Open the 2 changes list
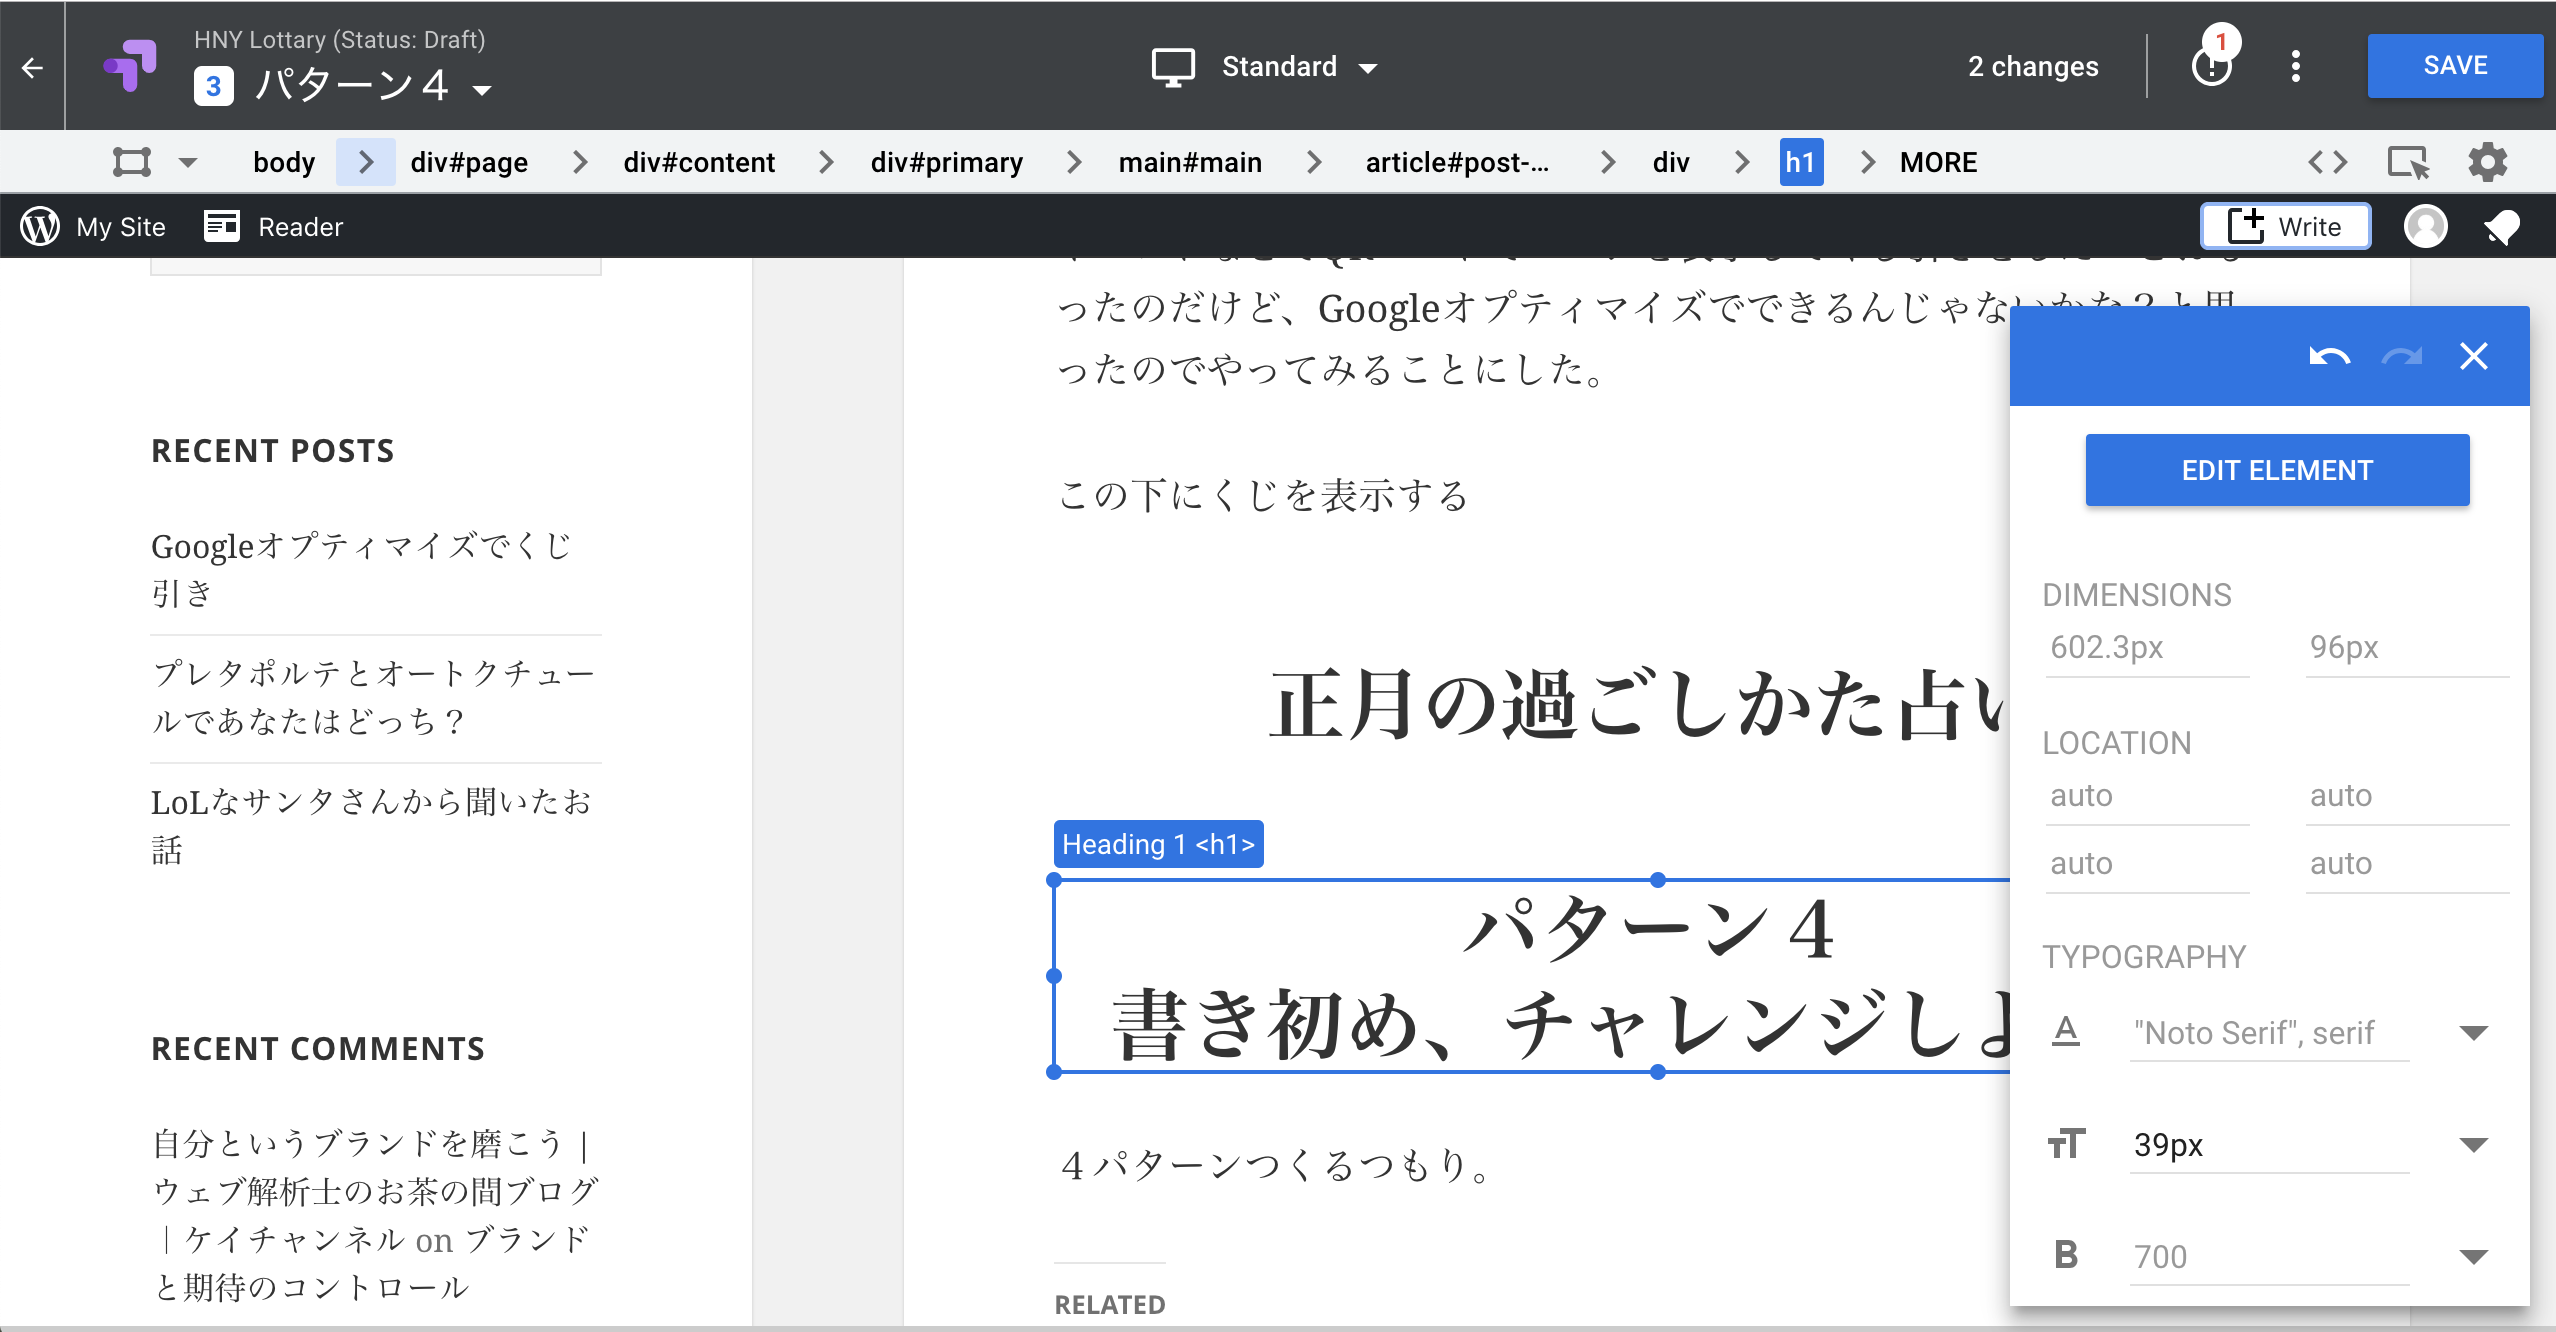Viewport: 2556px width, 1332px height. tap(2033, 67)
